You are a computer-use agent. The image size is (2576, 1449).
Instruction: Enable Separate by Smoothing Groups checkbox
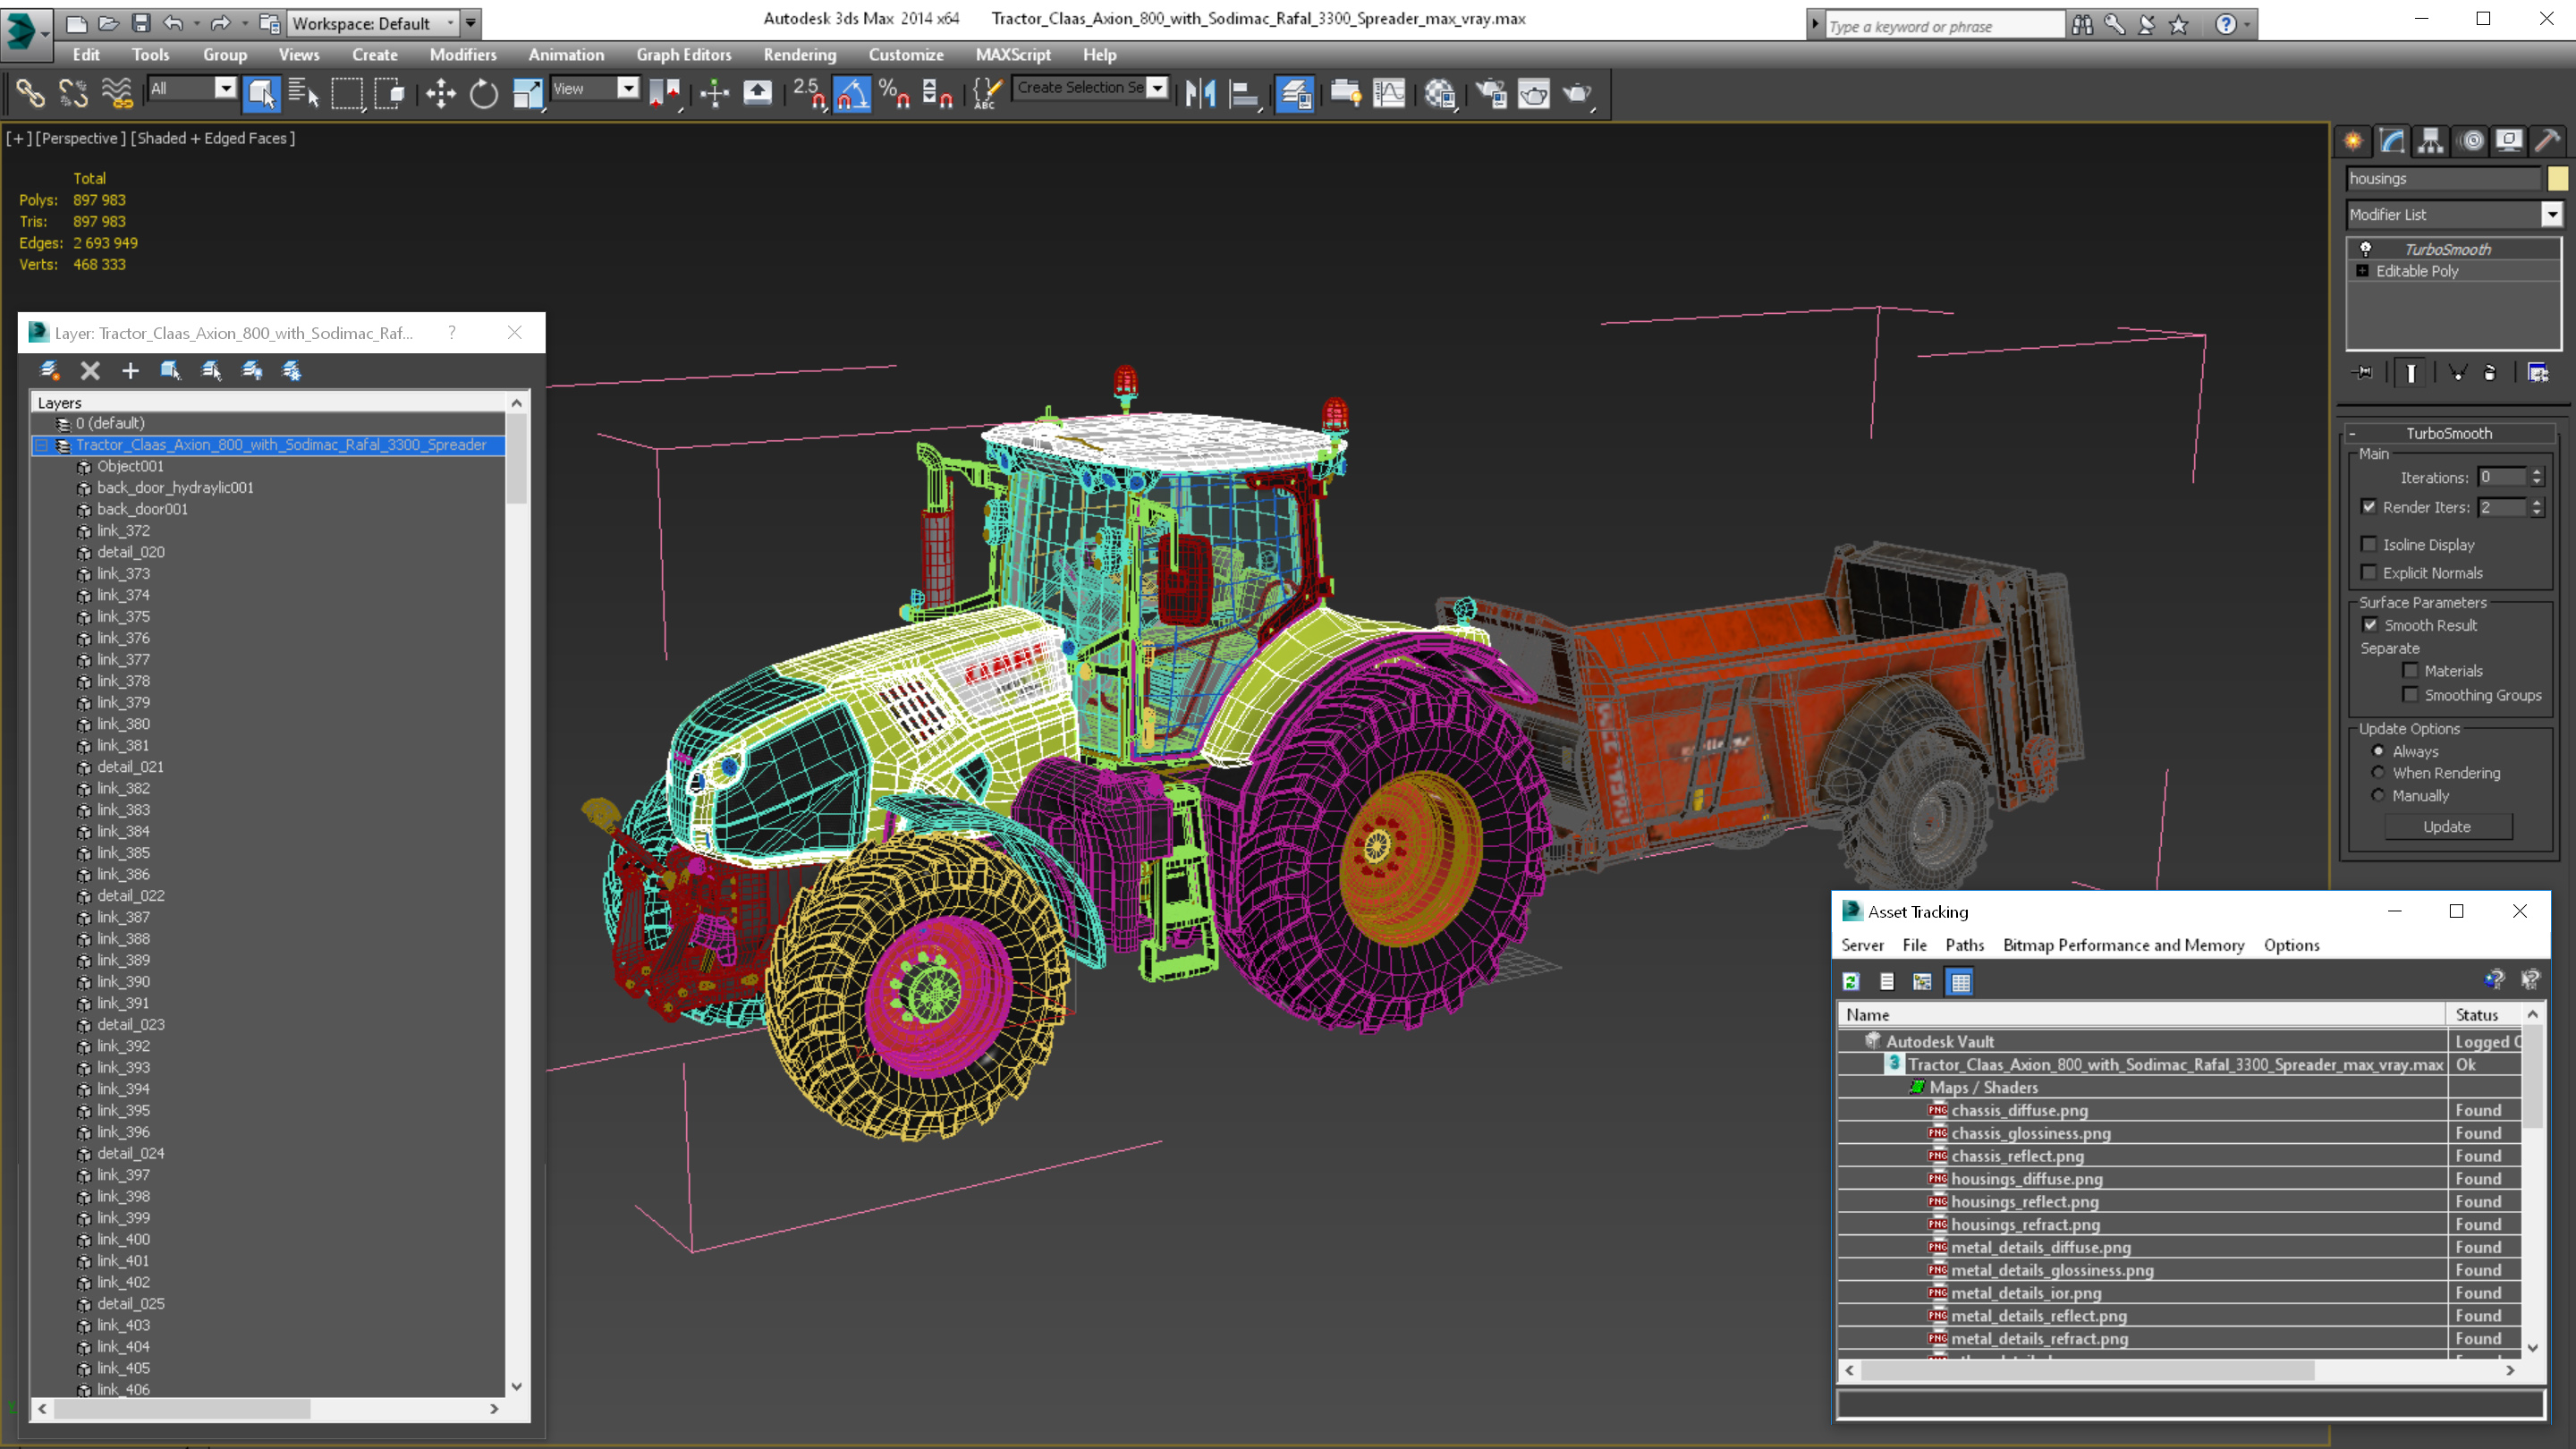(2411, 694)
